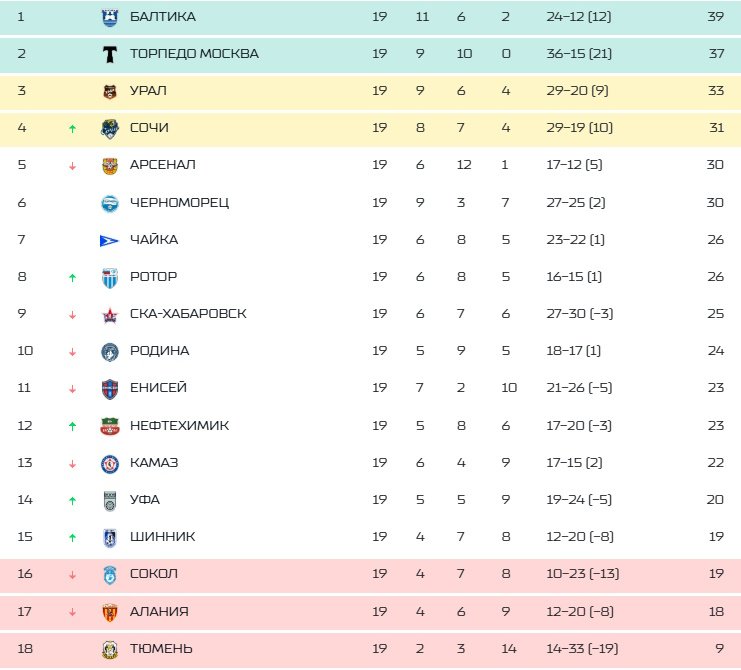741x670 pixels.
Task: Click the Чайка team logo
Action: (x=110, y=240)
